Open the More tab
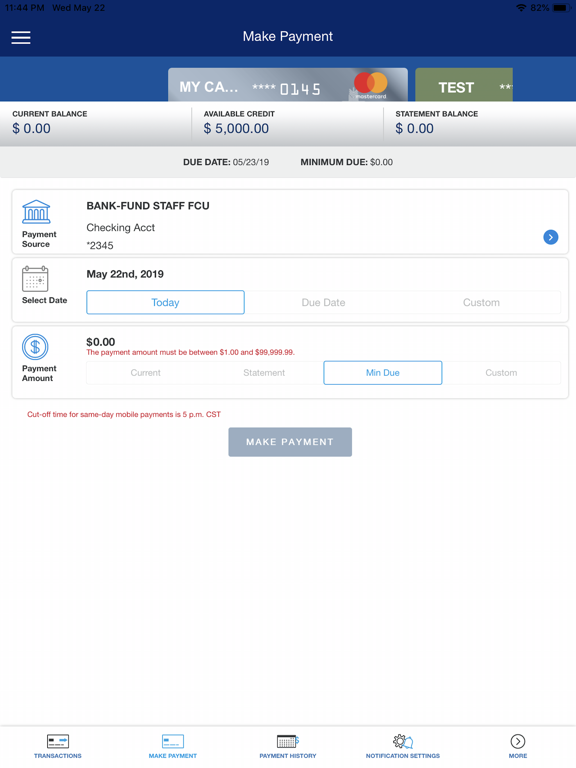The image size is (576, 768). tap(518, 746)
